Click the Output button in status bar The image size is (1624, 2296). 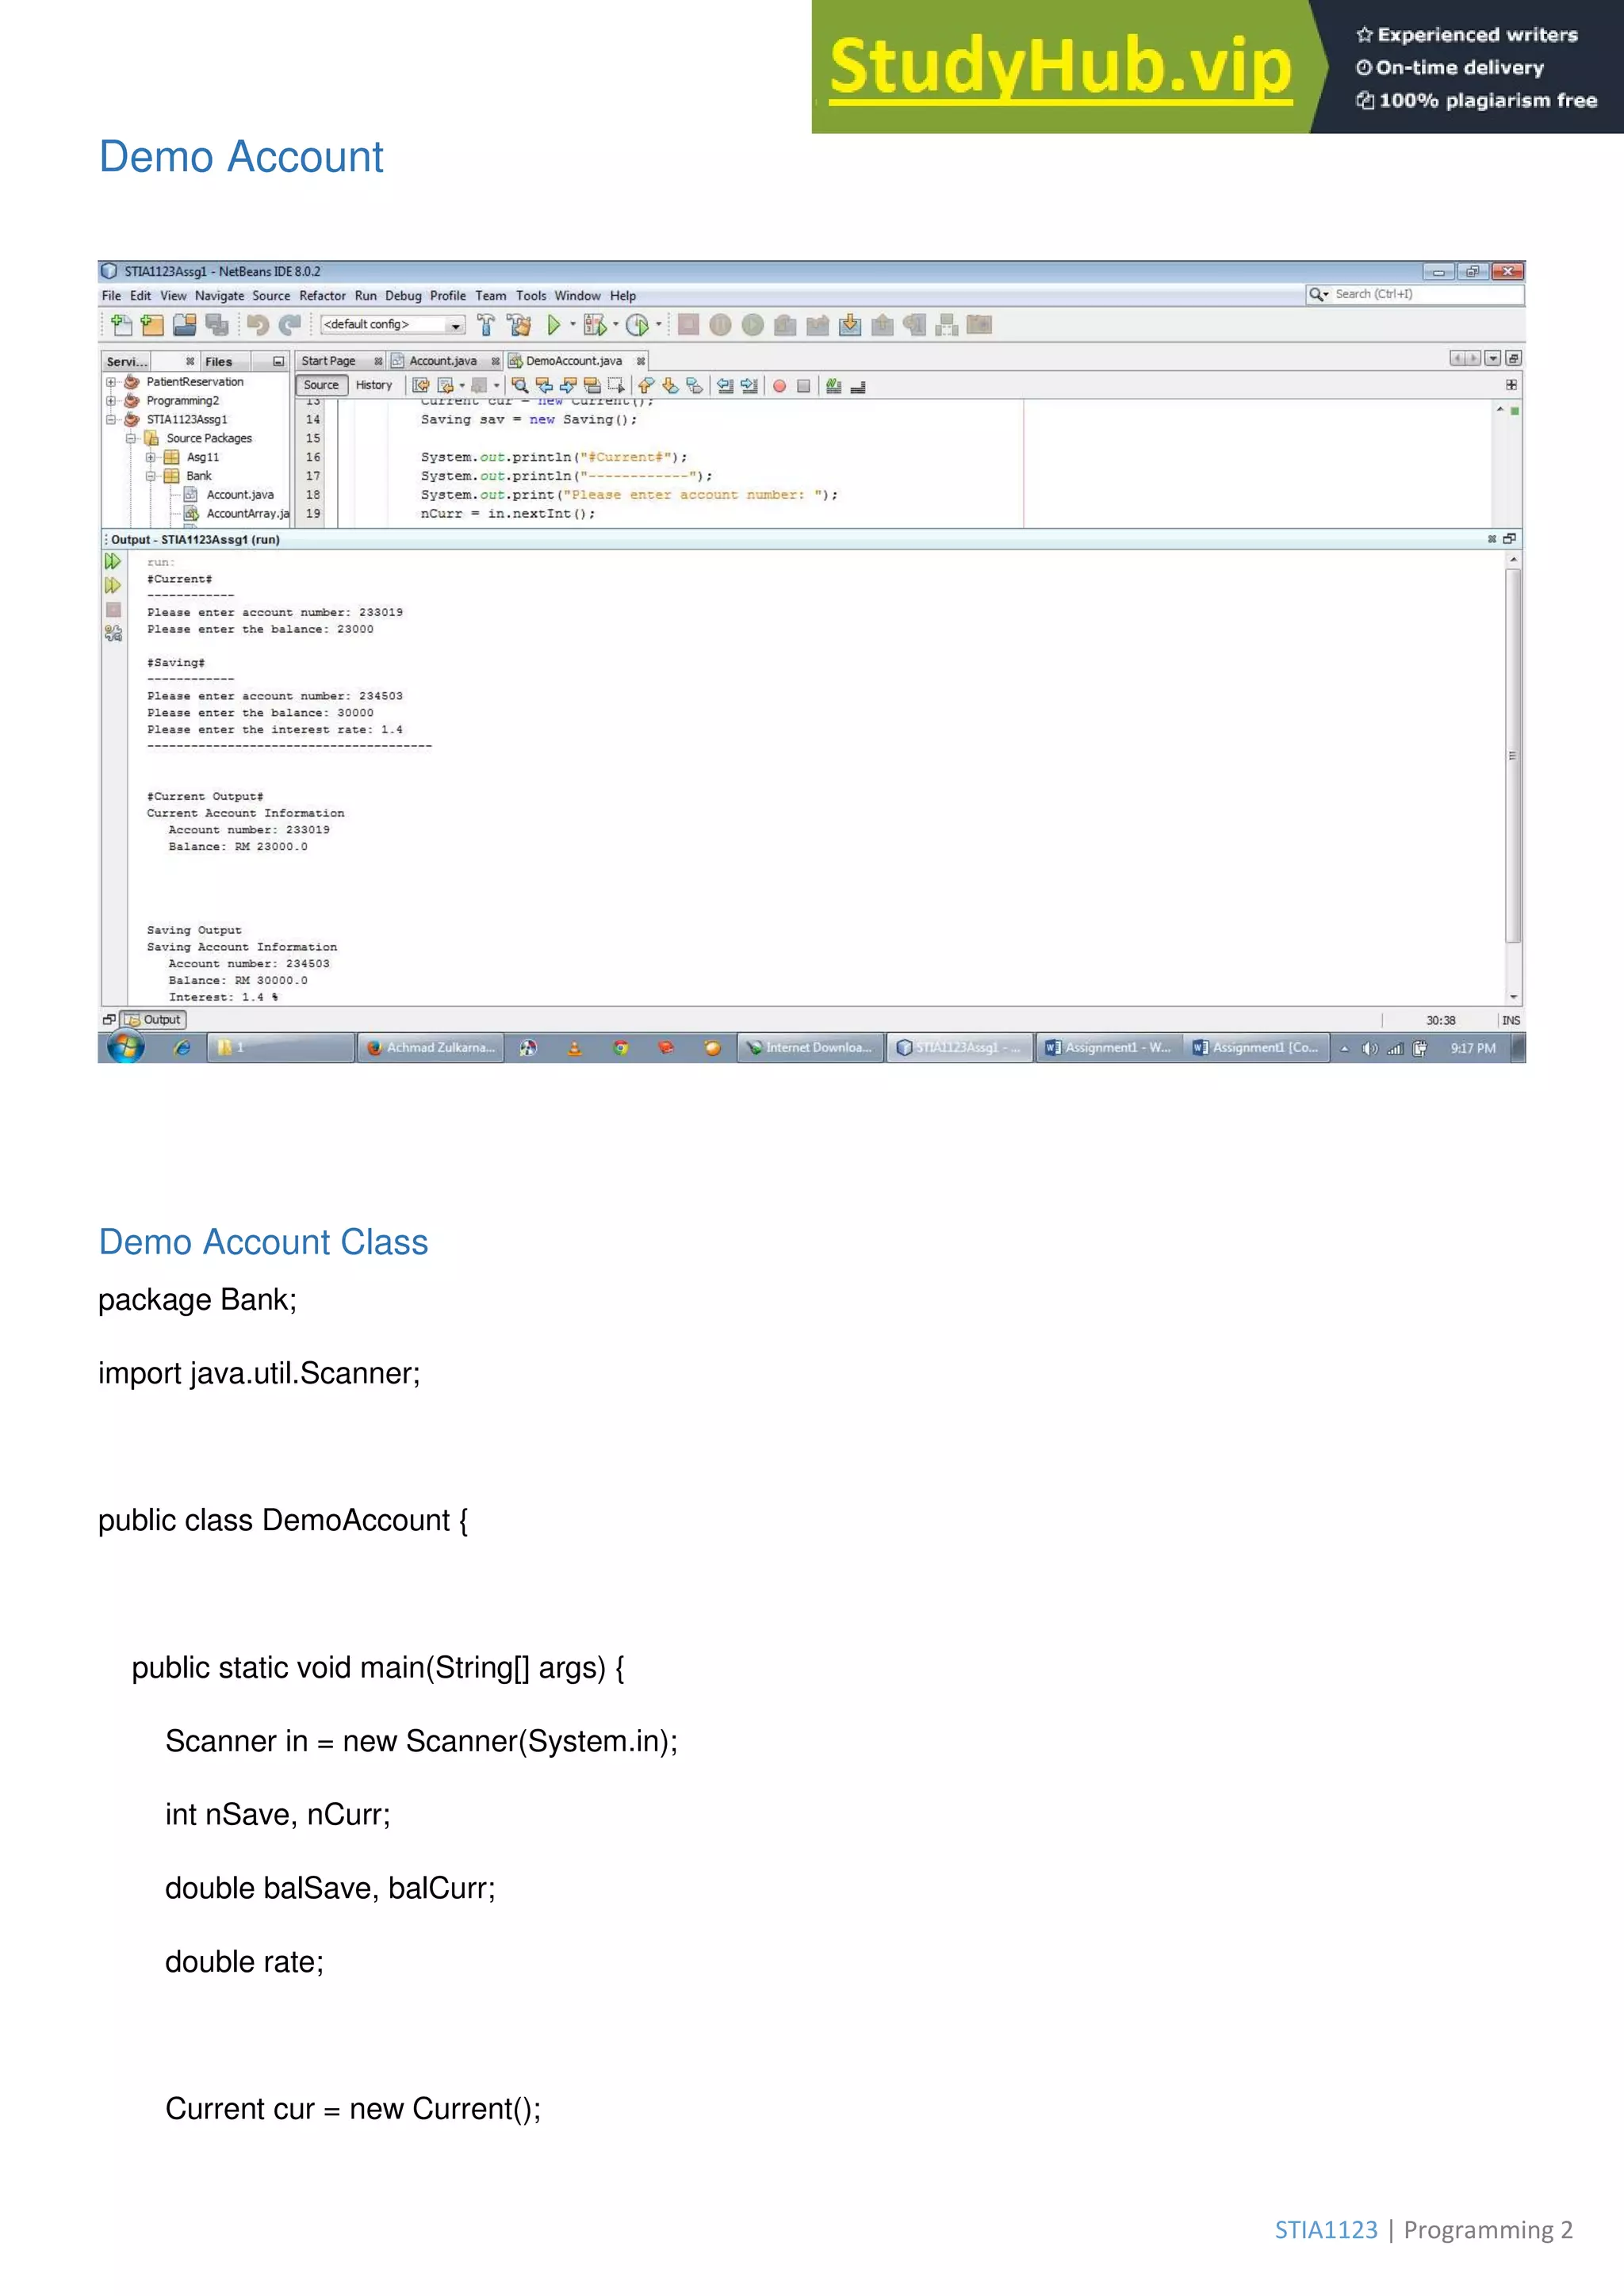pos(153,1020)
